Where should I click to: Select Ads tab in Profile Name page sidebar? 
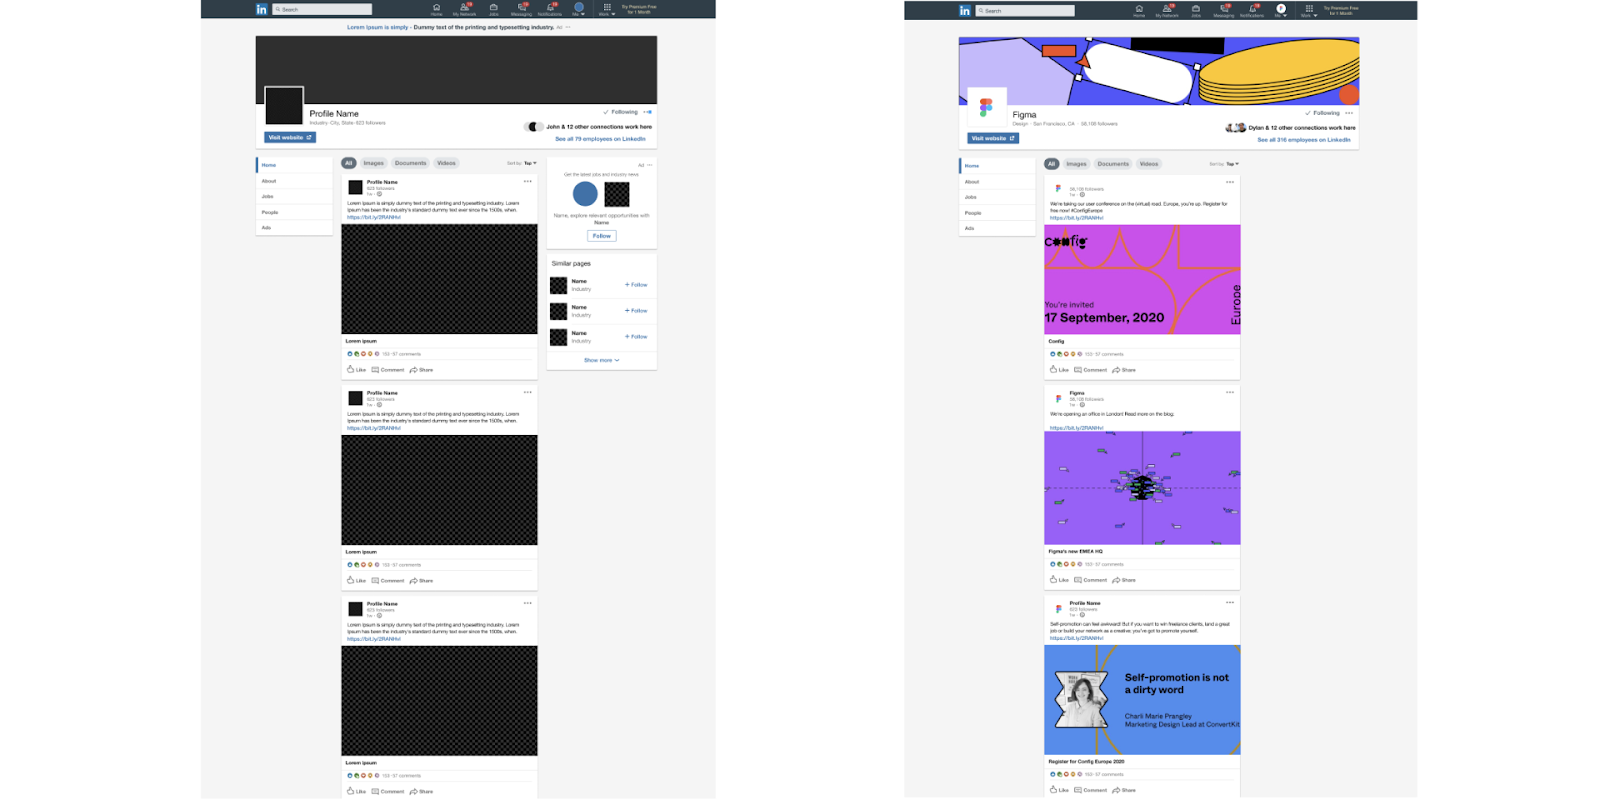(x=294, y=228)
